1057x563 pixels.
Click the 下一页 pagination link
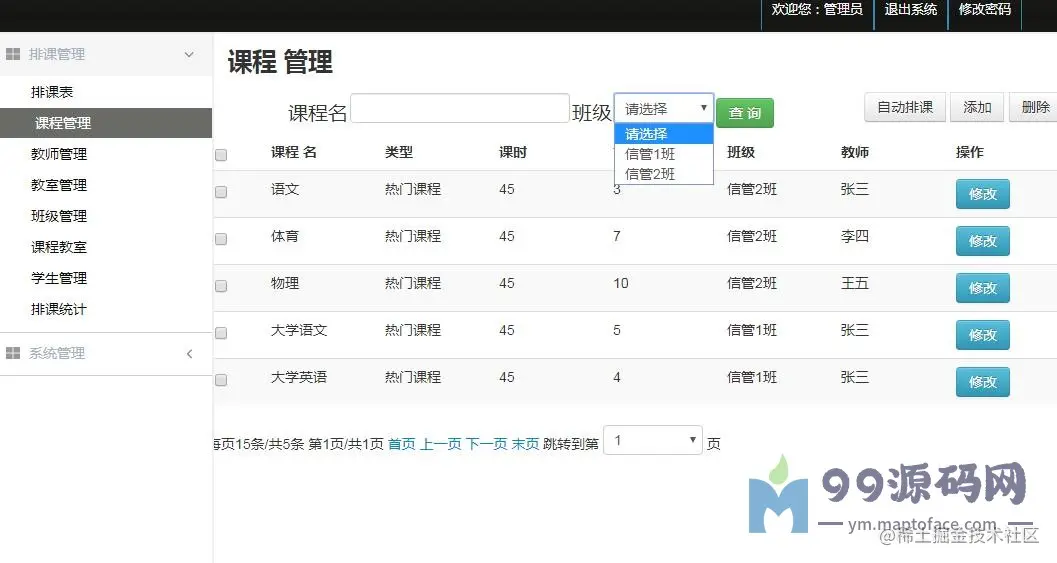[487, 444]
